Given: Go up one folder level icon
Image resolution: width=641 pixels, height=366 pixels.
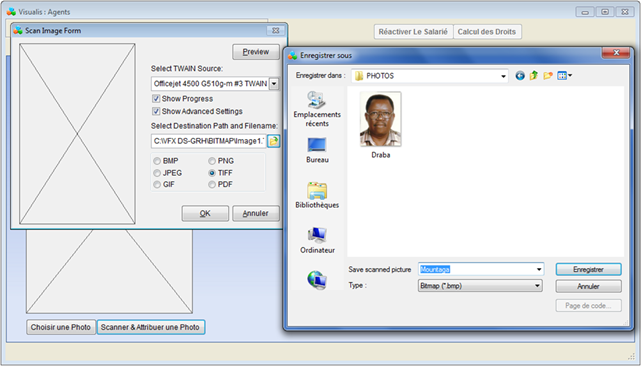Looking at the screenshot, I should pyautogui.click(x=533, y=76).
